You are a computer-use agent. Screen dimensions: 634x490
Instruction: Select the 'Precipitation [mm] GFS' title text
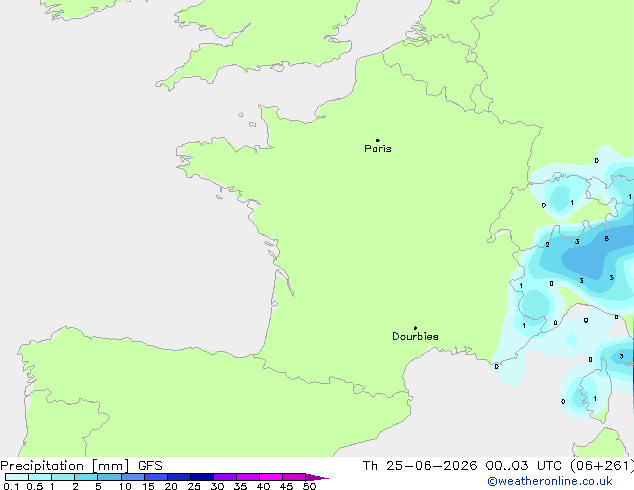(81, 466)
